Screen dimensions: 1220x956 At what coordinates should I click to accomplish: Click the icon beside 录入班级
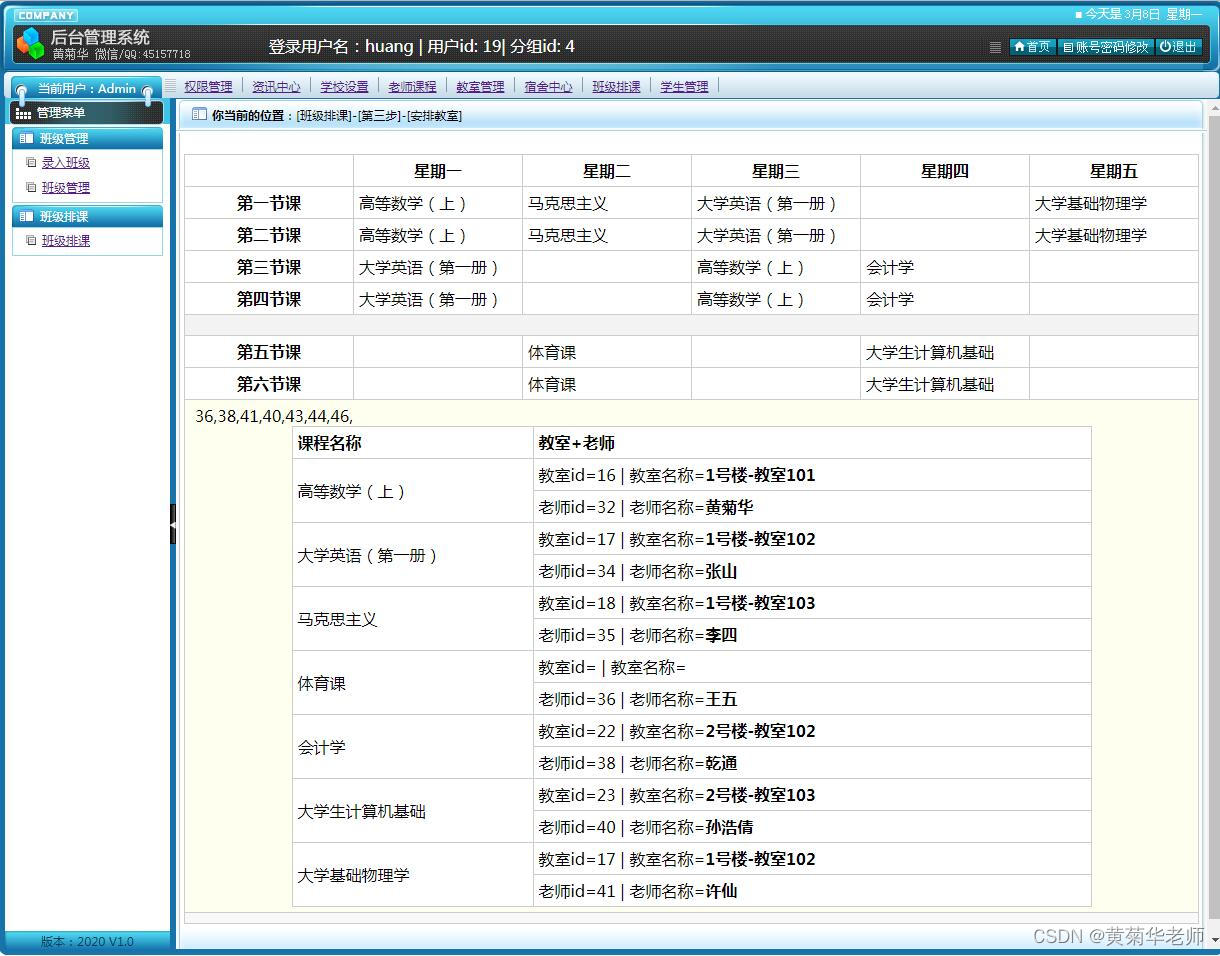[31, 163]
